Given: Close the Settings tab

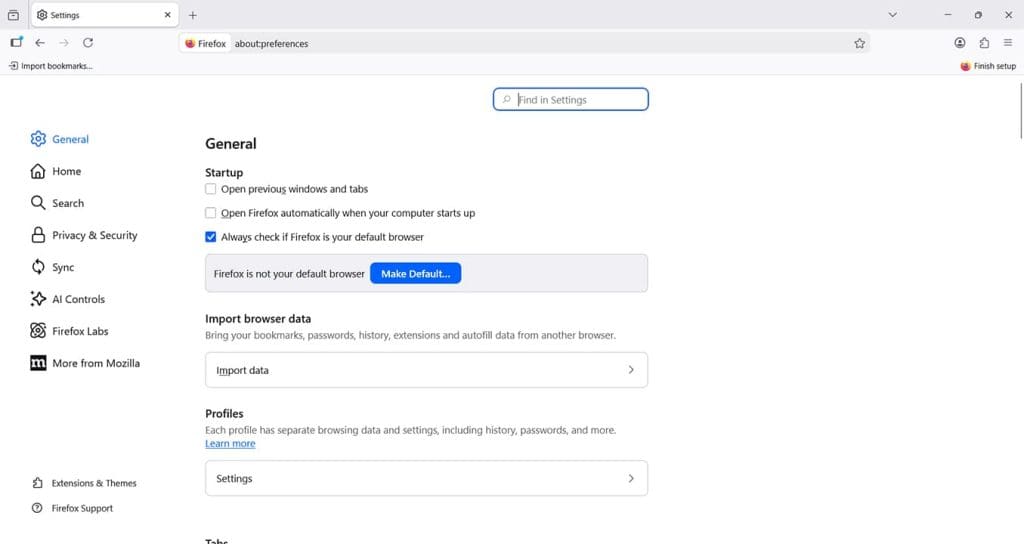Looking at the screenshot, I should coord(168,14).
